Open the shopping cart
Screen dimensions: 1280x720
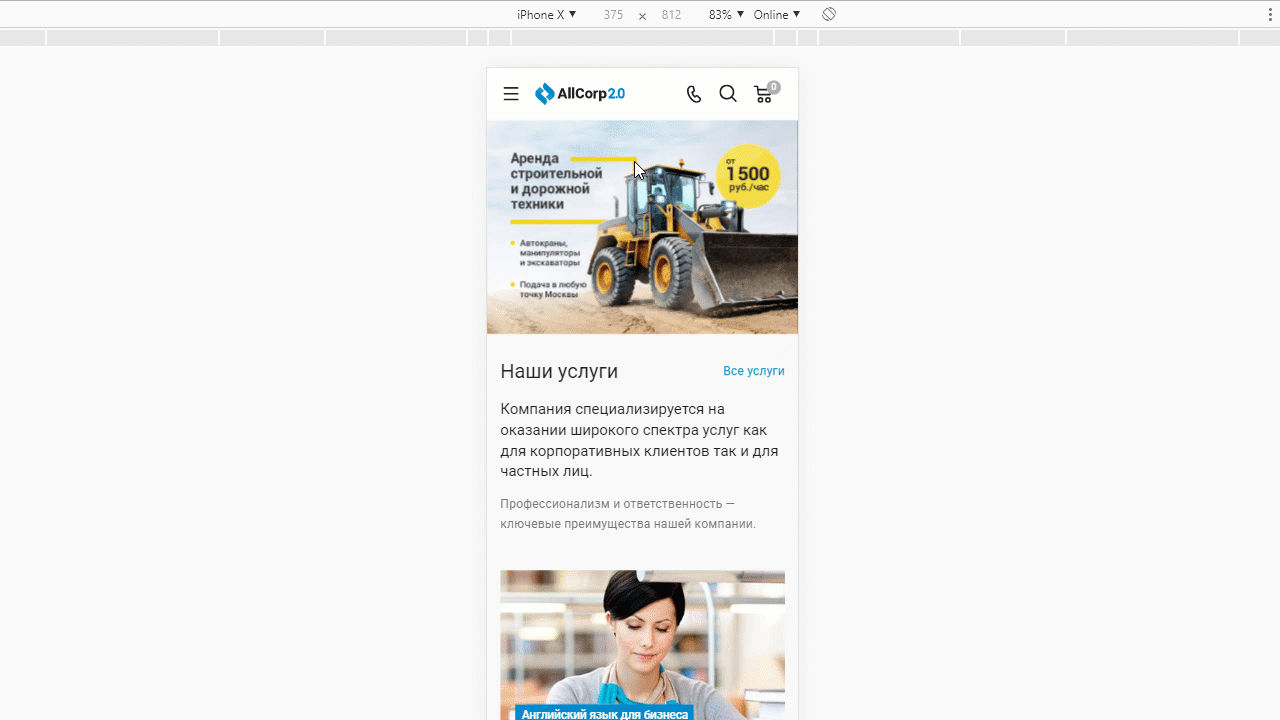[x=766, y=92]
